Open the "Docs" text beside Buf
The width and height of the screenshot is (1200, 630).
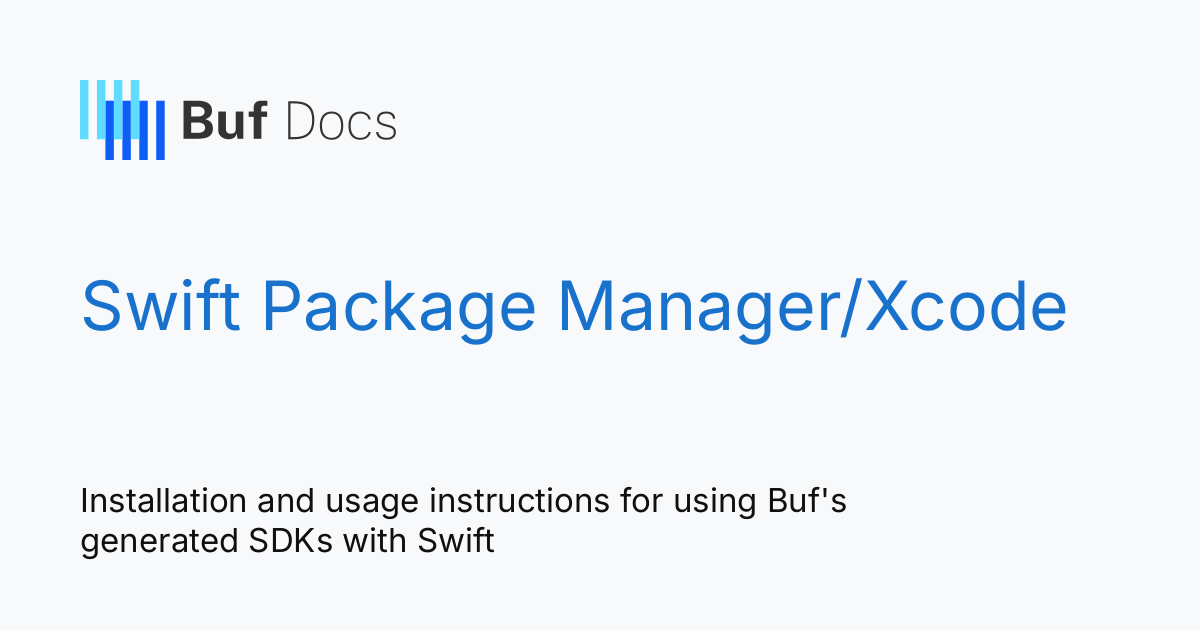click(x=341, y=122)
